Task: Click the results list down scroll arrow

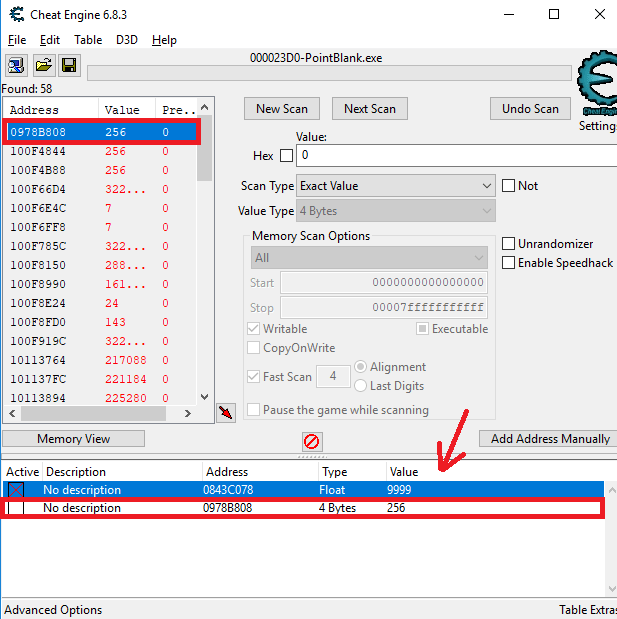Action: point(204,396)
